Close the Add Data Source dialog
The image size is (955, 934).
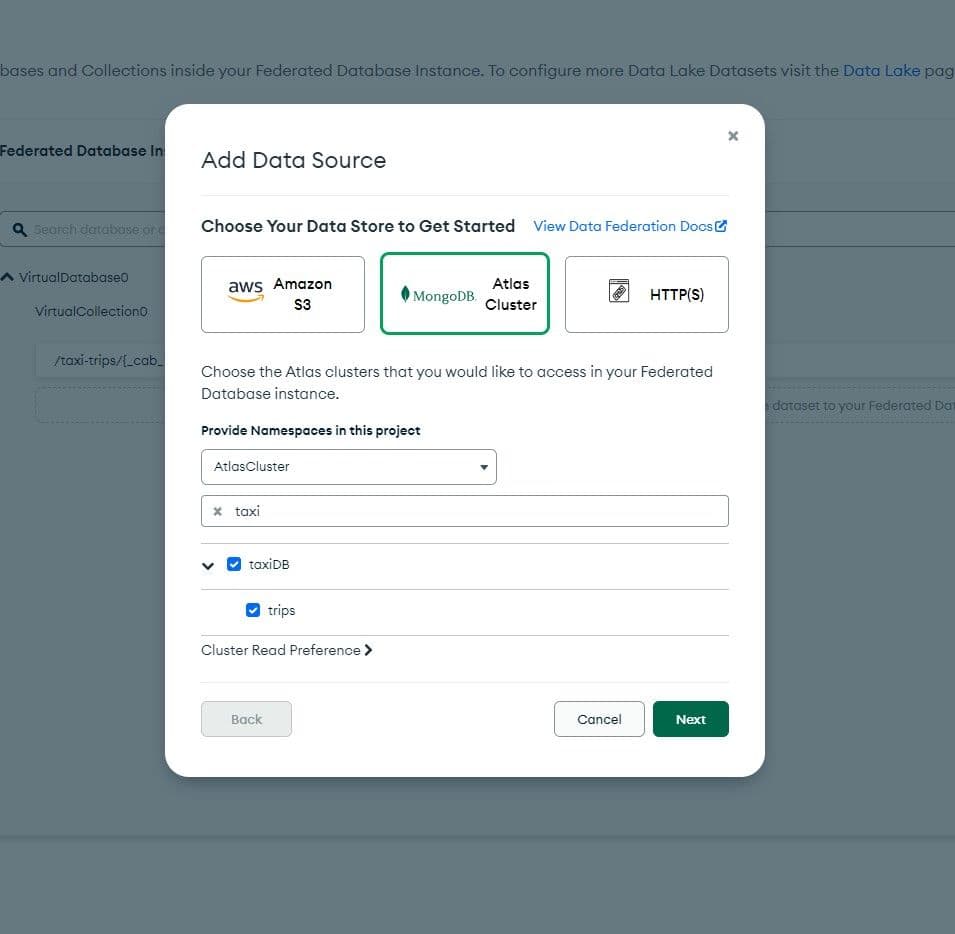pos(733,136)
